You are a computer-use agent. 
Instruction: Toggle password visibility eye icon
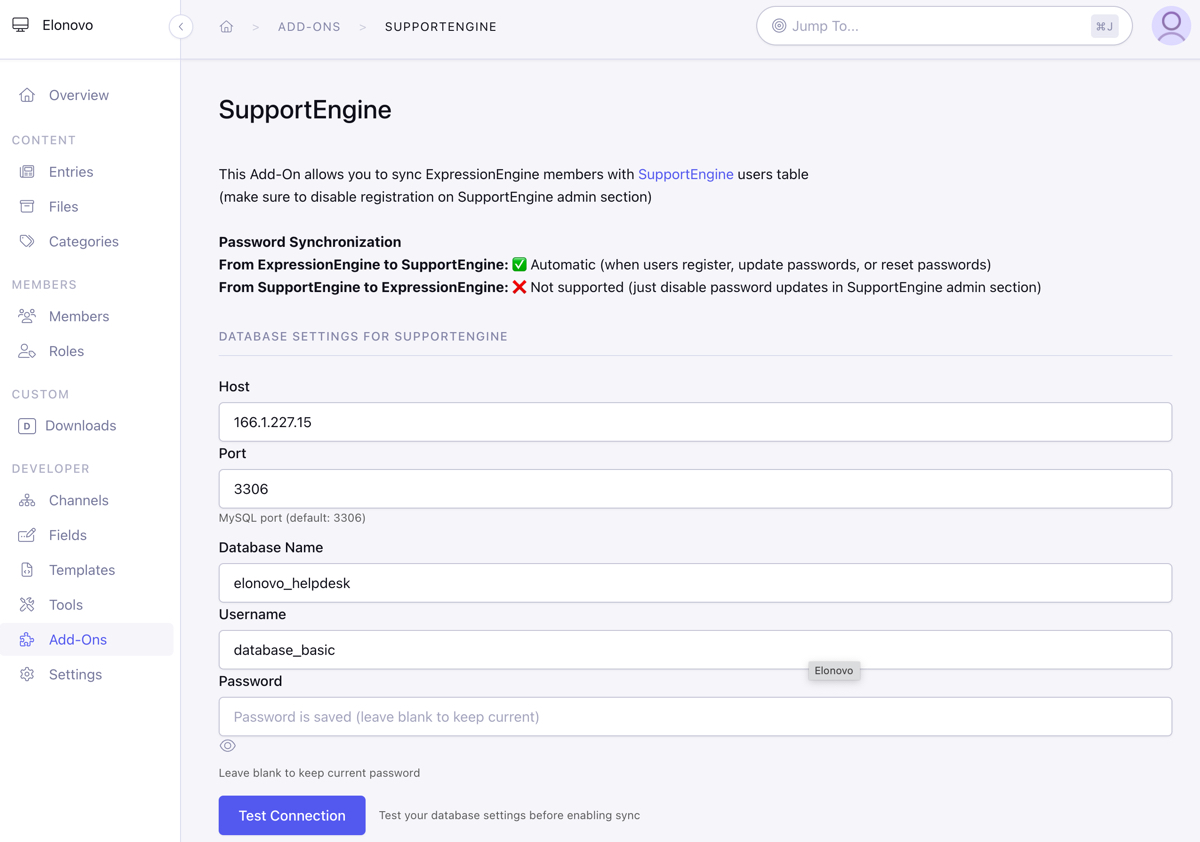(x=228, y=746)
